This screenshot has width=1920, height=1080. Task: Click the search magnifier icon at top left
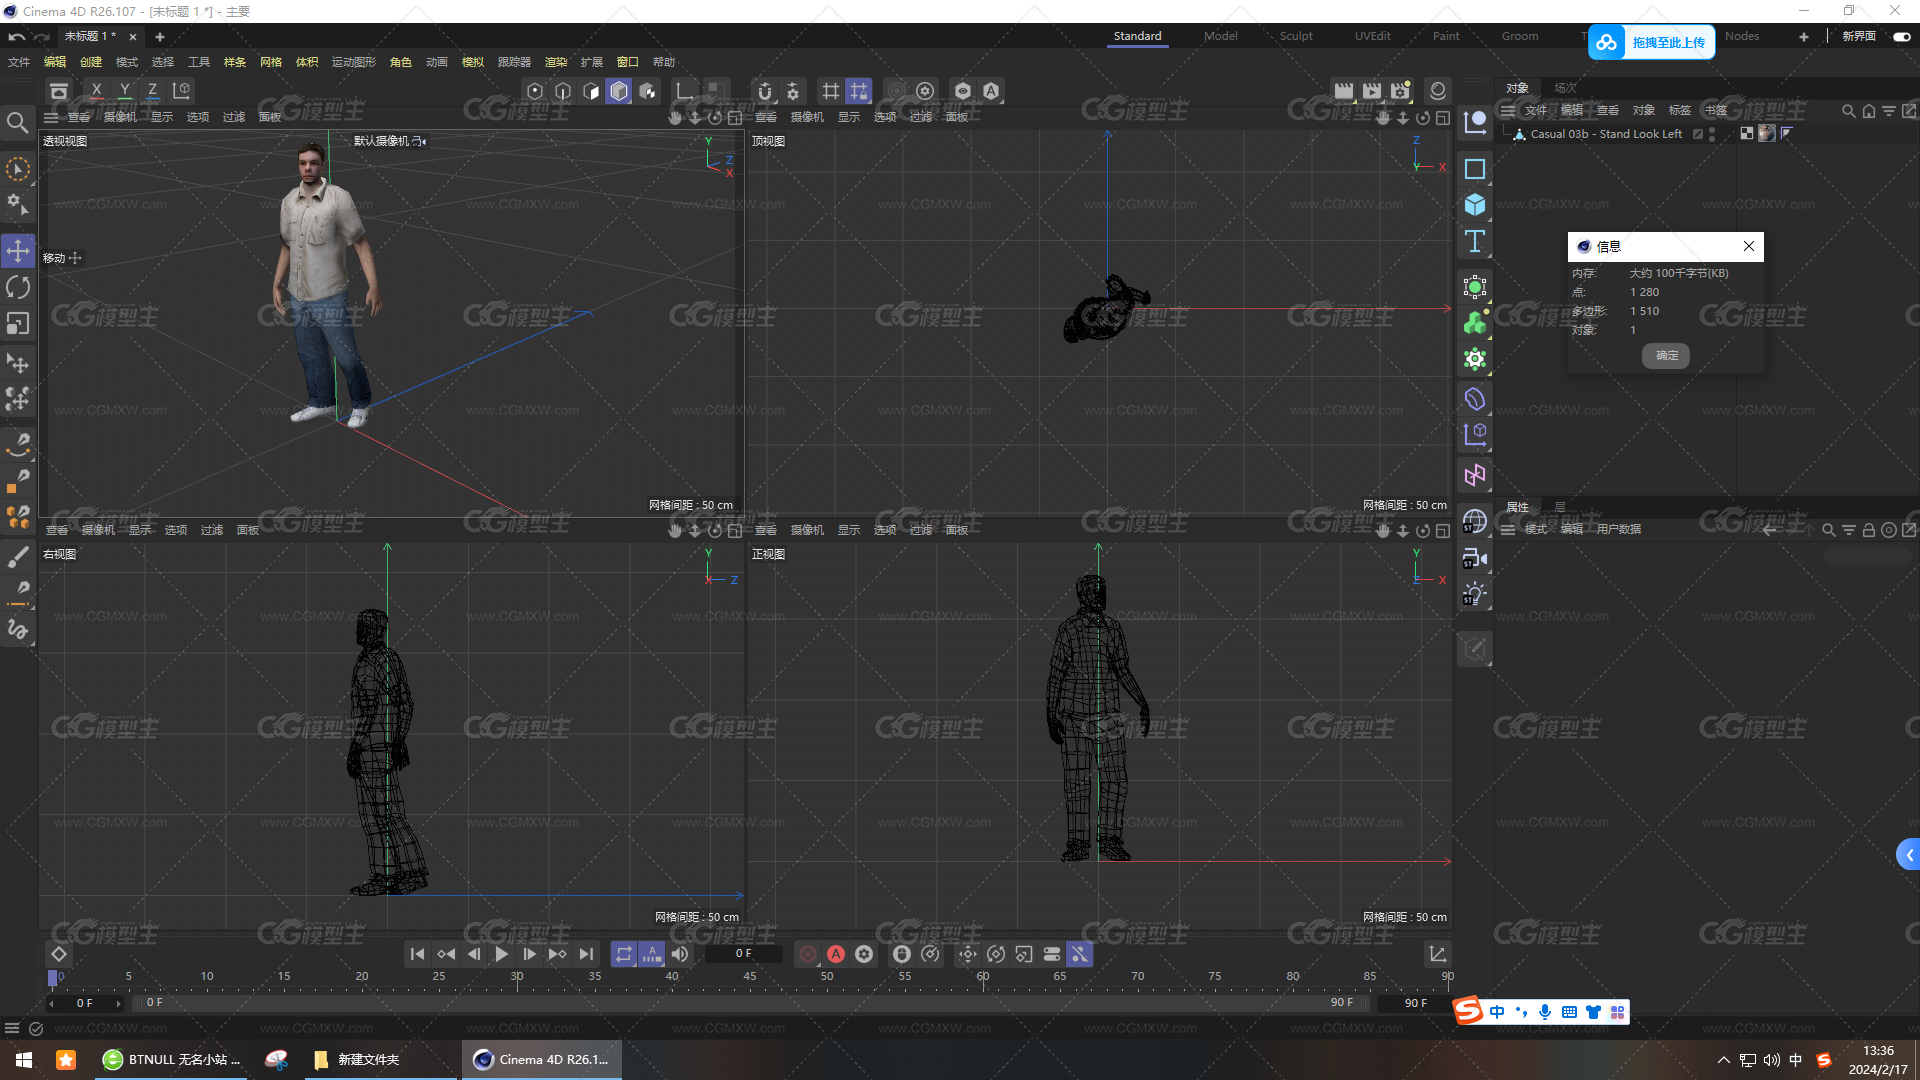point(17,123)
